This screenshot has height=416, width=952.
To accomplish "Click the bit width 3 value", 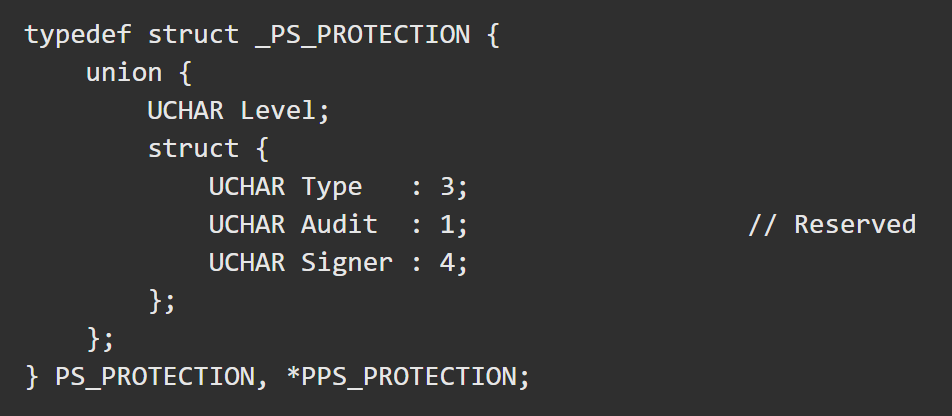I will click(x=447, y=187).
